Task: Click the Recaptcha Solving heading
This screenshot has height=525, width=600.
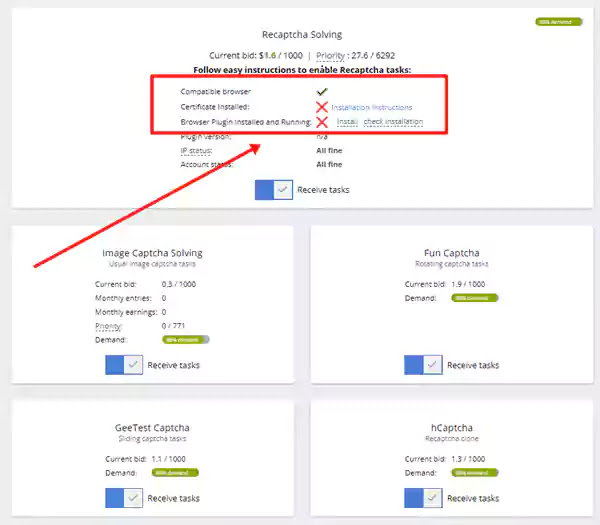Action: pos(302,34)
